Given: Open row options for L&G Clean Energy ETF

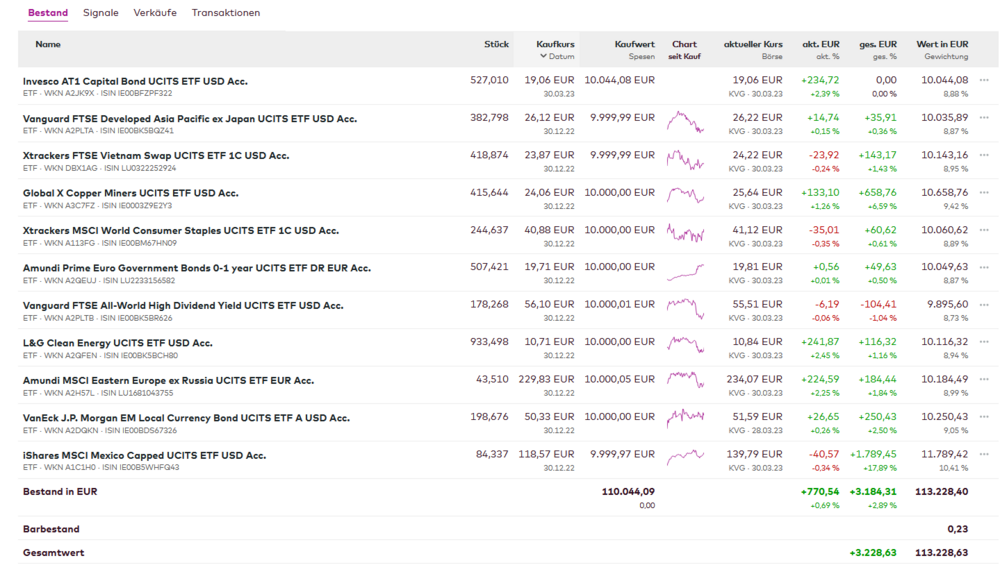Looking at the screenshot, I should 984,342.
